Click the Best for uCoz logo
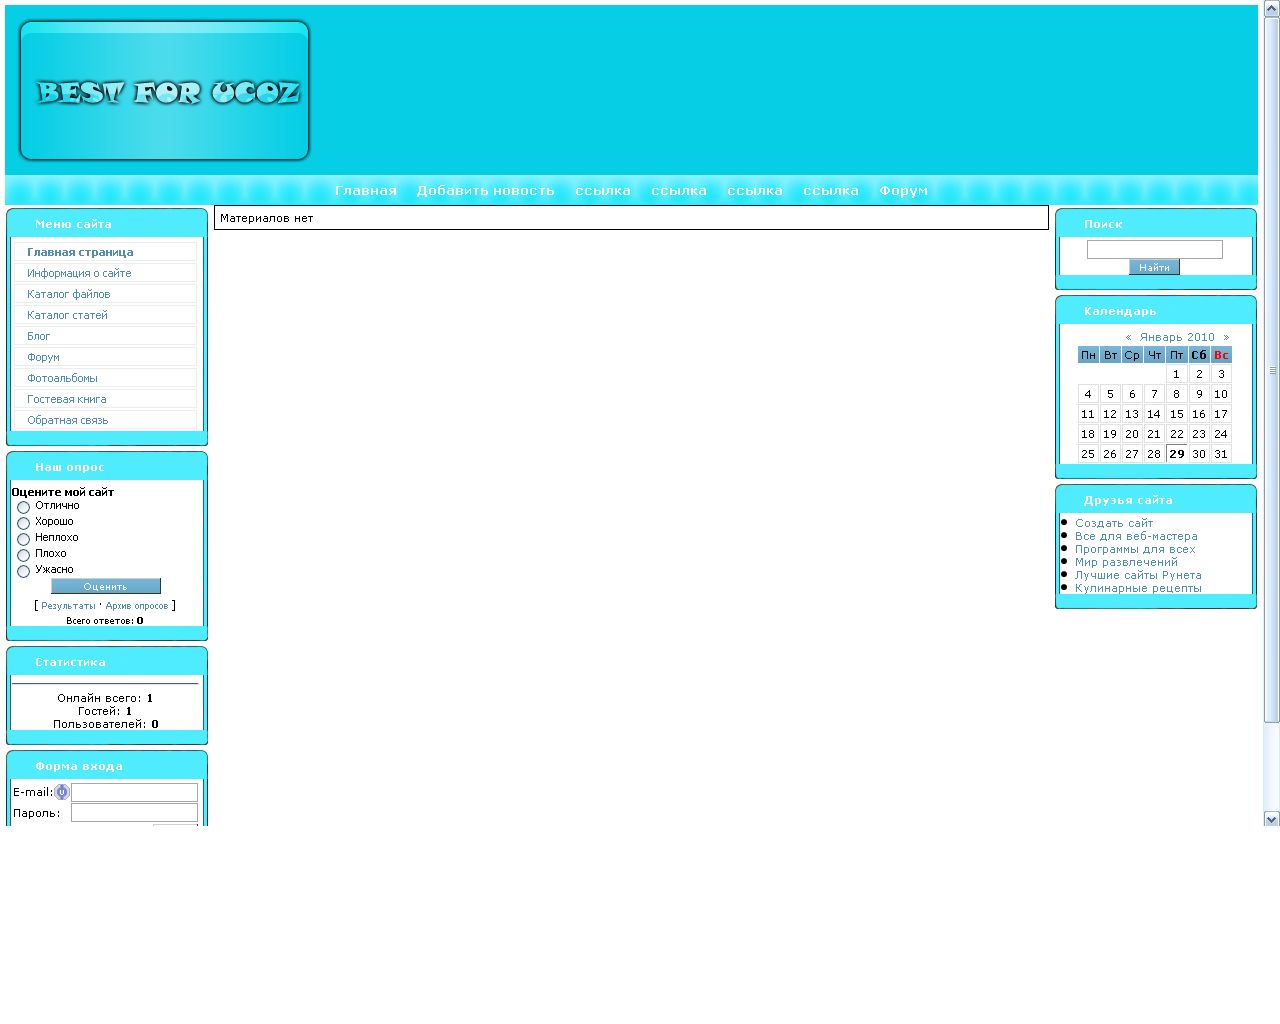 165,91
